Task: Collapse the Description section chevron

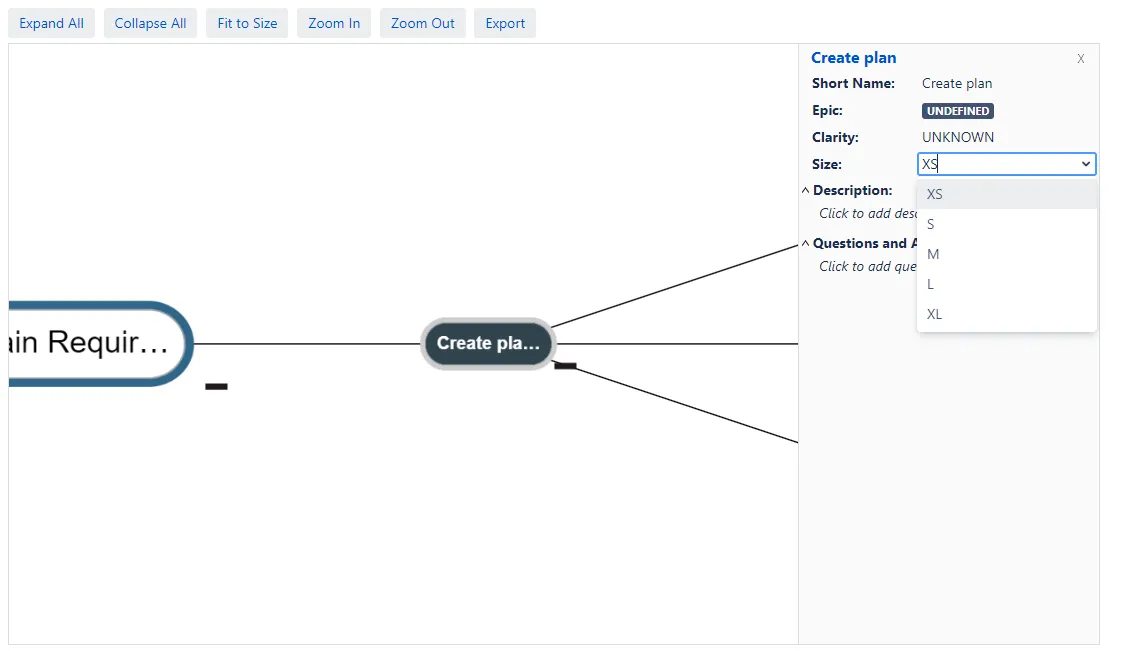Action: click(805, 190)
